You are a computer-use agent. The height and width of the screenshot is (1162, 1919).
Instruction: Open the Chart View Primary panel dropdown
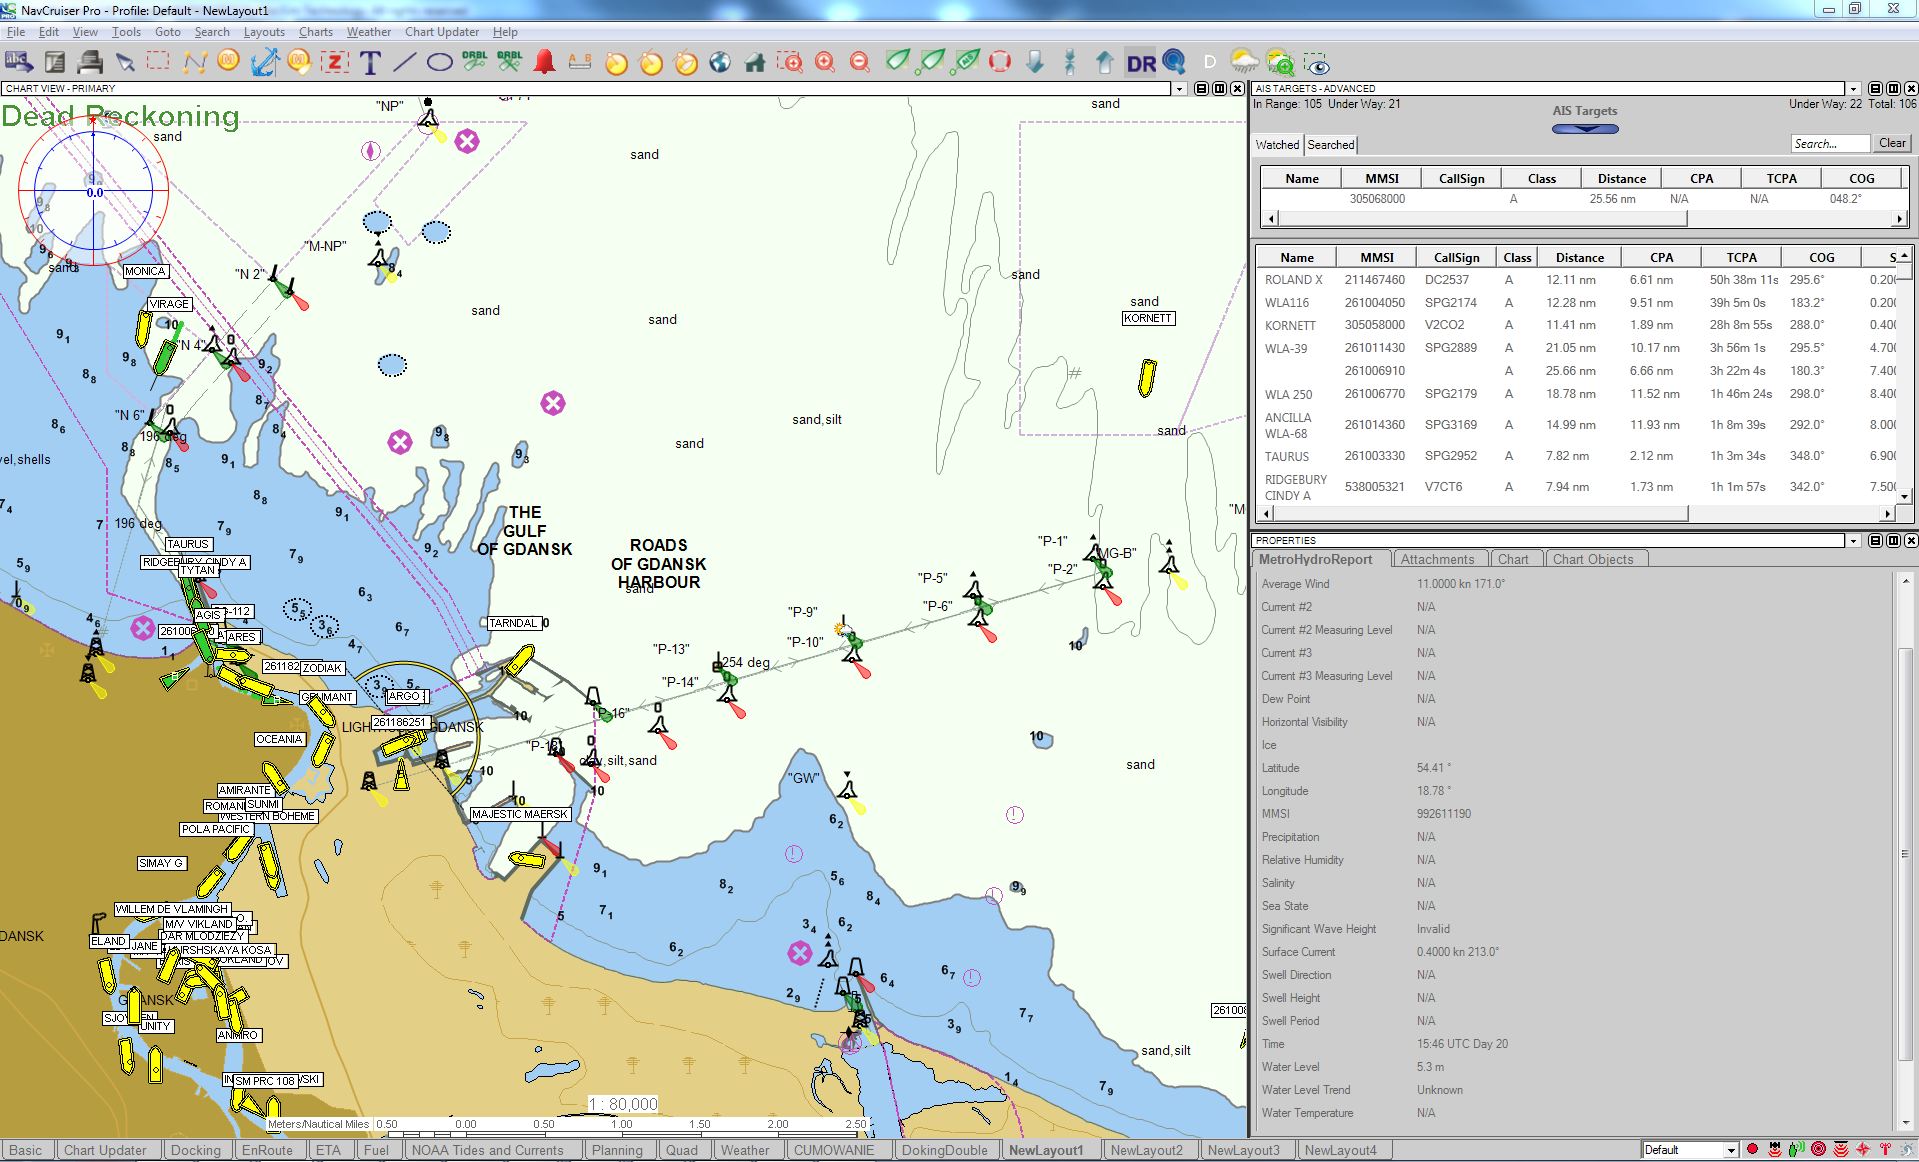pyautogui.click(x=1180, y=89)
